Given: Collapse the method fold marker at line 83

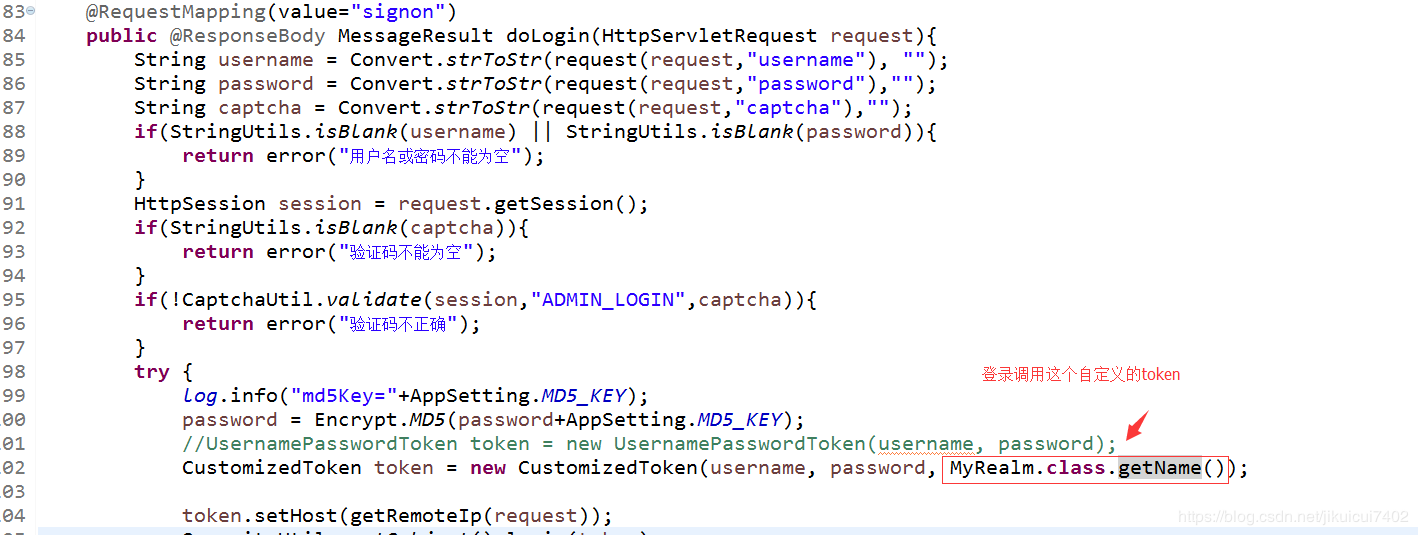Looking at the screenshot, I should pos(31,11).
